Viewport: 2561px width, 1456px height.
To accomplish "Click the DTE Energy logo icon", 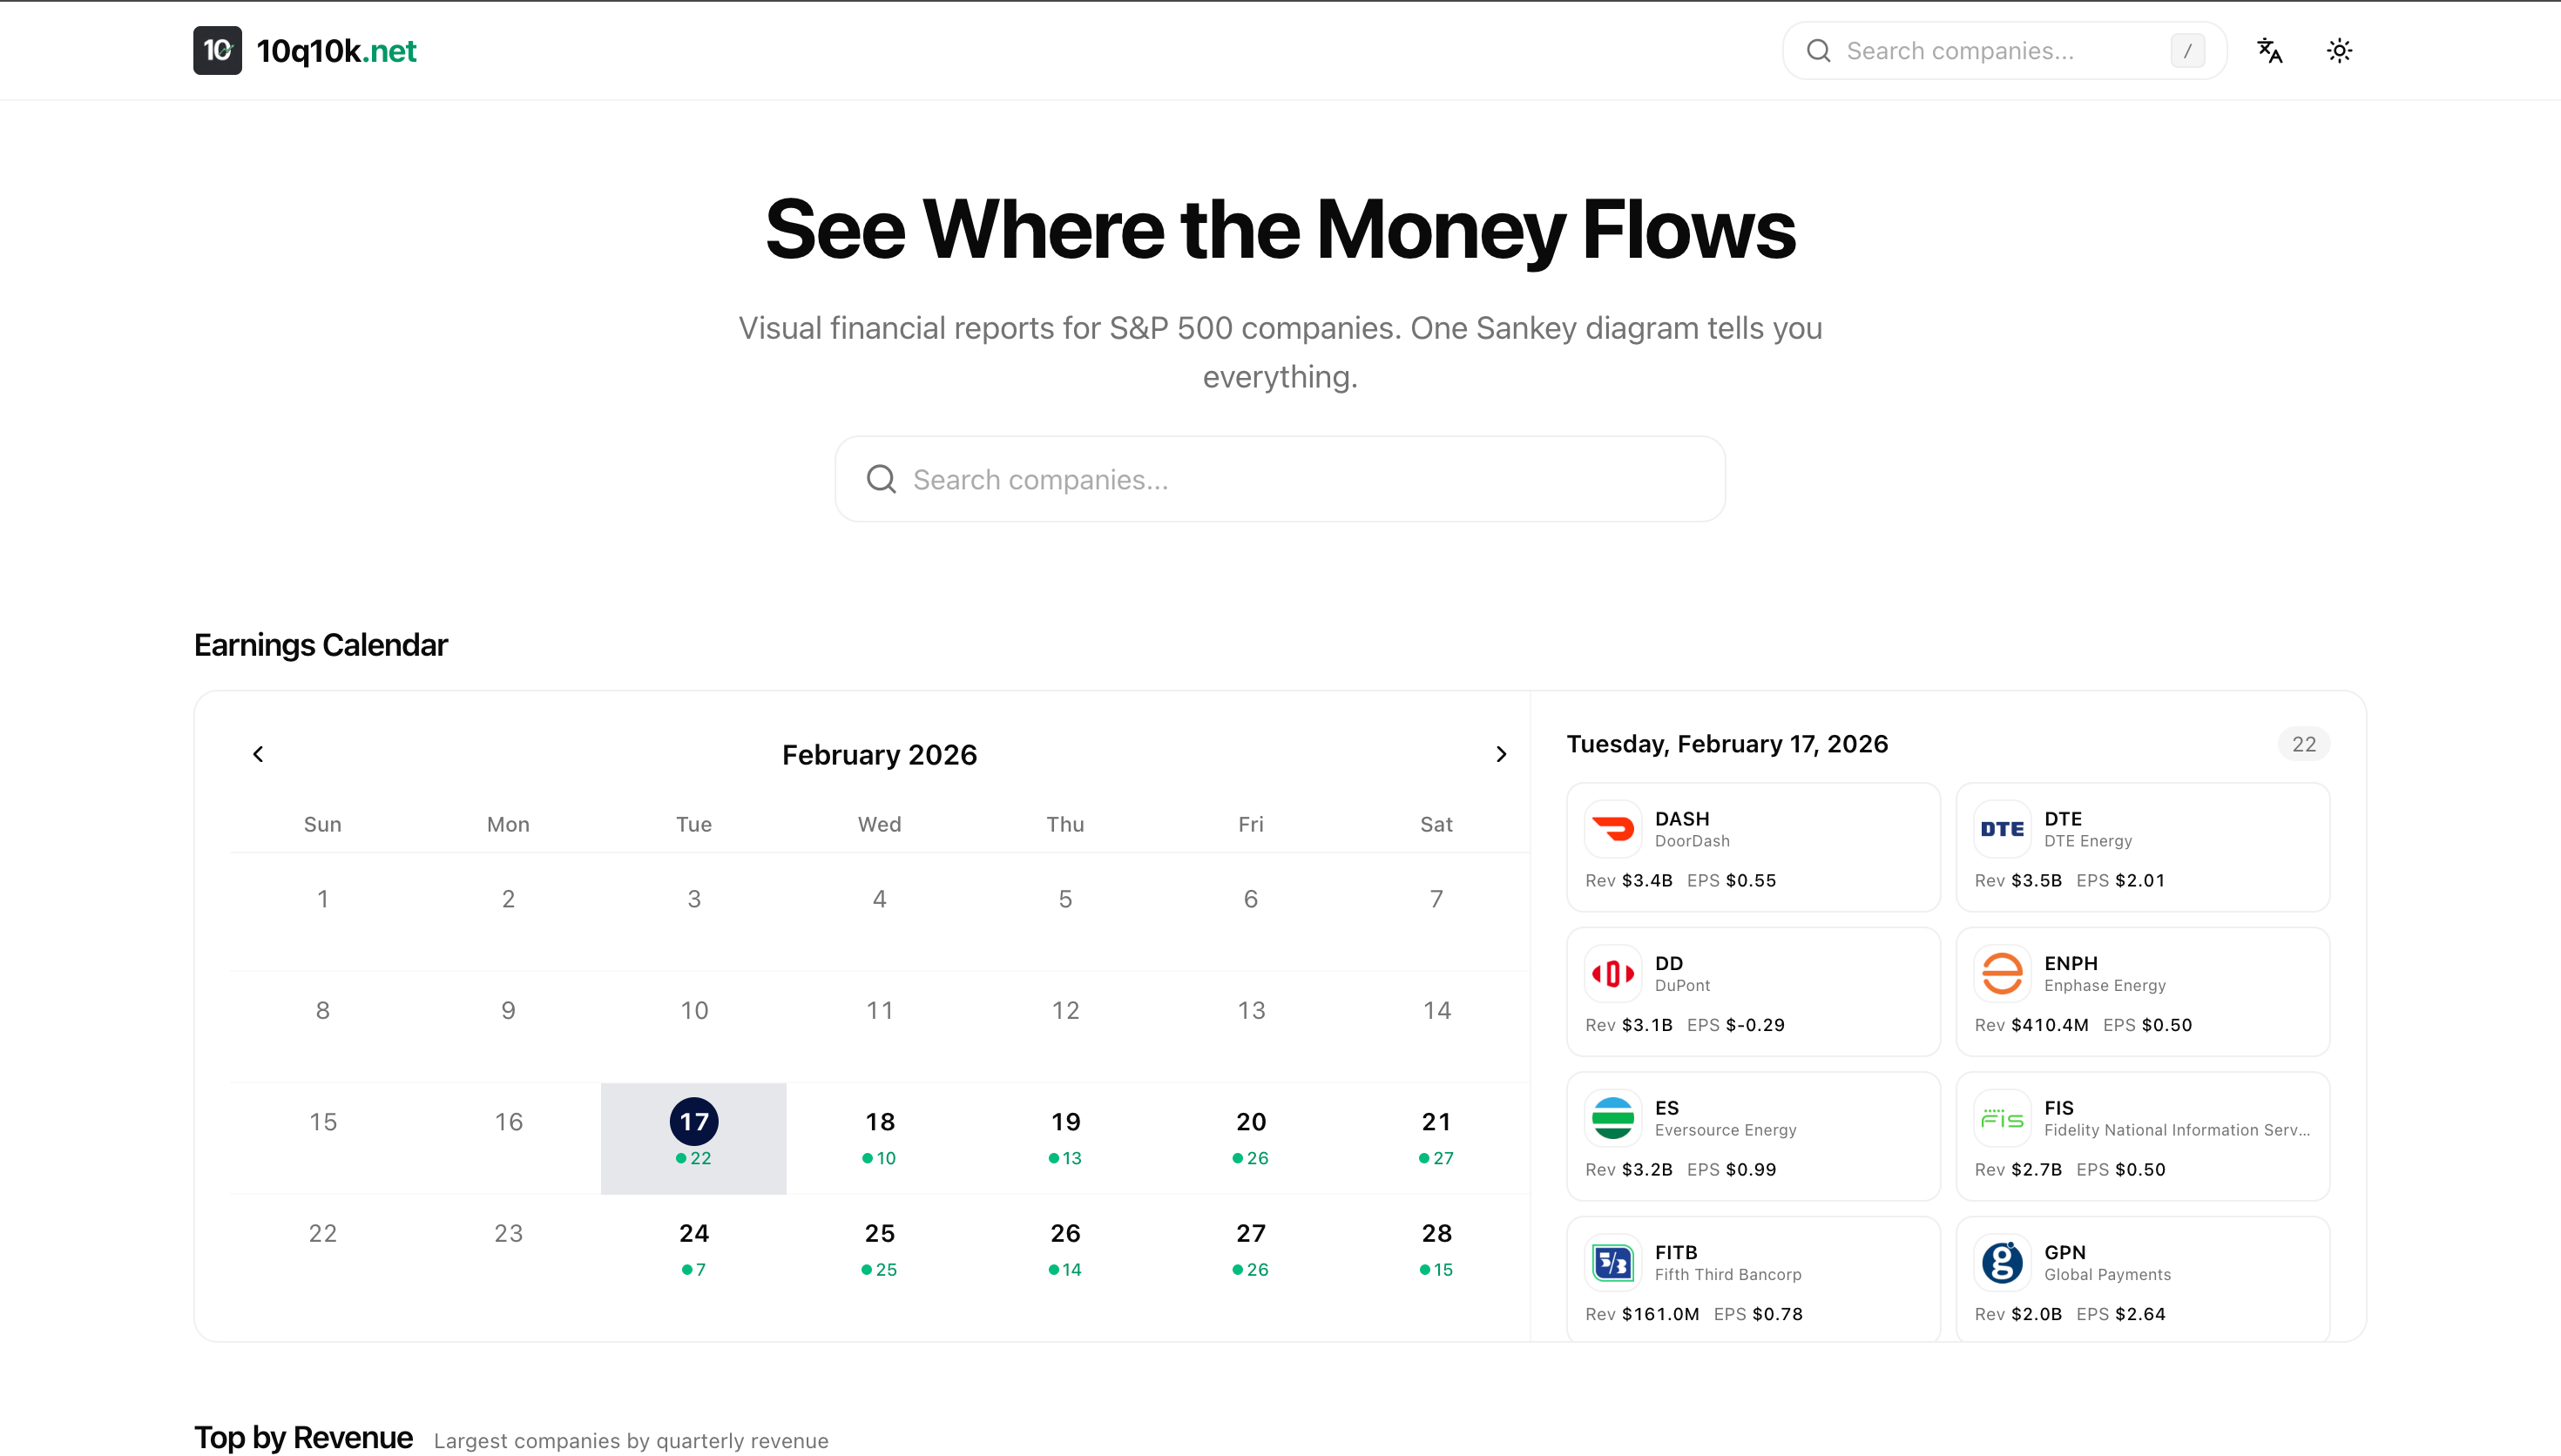I will pos(2001,829).
